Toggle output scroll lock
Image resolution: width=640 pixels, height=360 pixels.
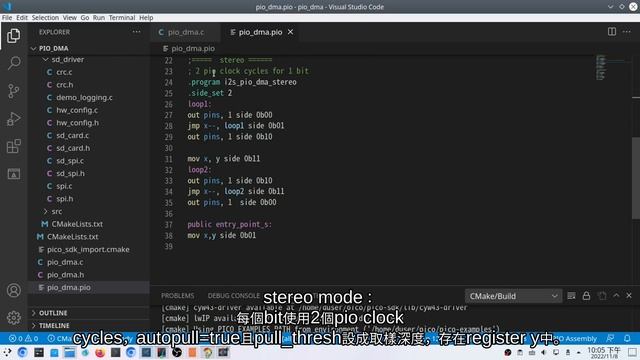click(x=587, y=296)
